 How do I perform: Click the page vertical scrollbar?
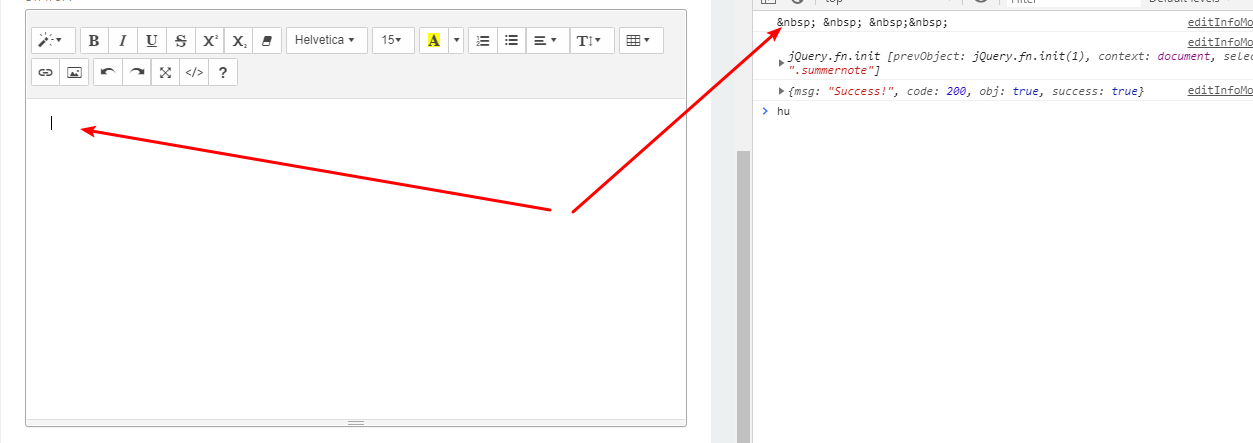(x=742, y=295)
